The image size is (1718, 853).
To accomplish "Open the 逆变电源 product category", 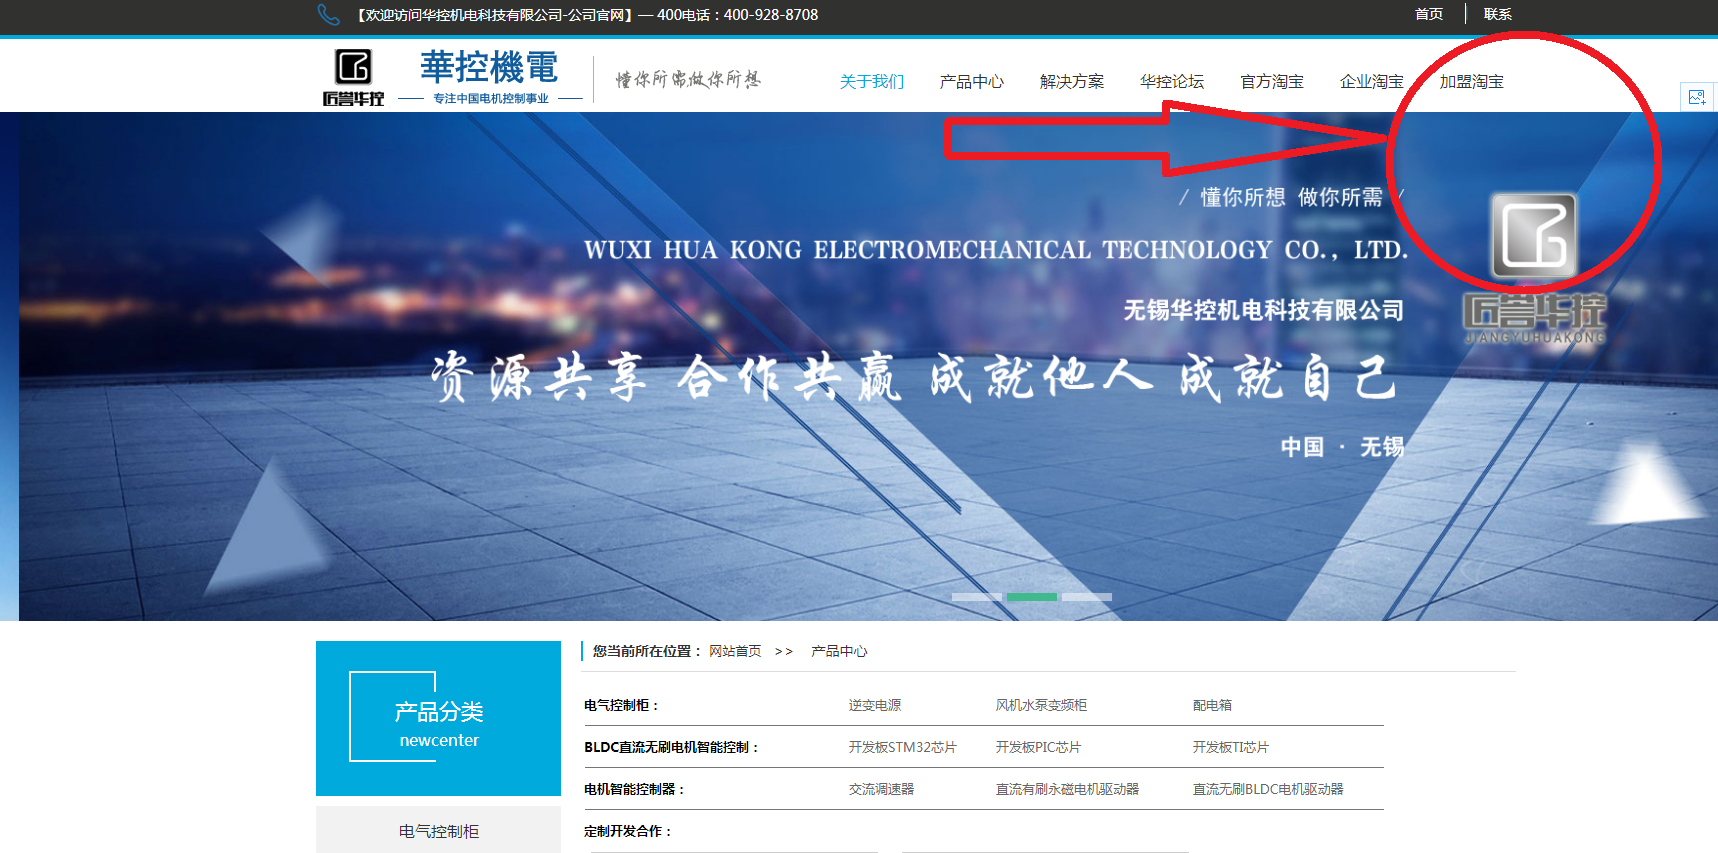I will click(x=875, y=705).
